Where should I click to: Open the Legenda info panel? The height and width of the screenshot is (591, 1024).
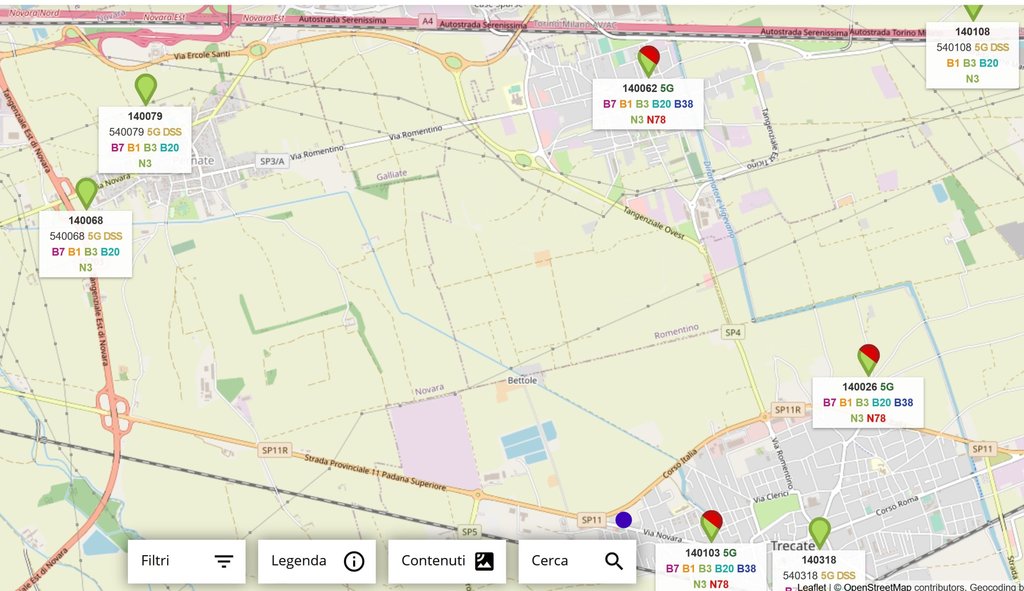317,561
